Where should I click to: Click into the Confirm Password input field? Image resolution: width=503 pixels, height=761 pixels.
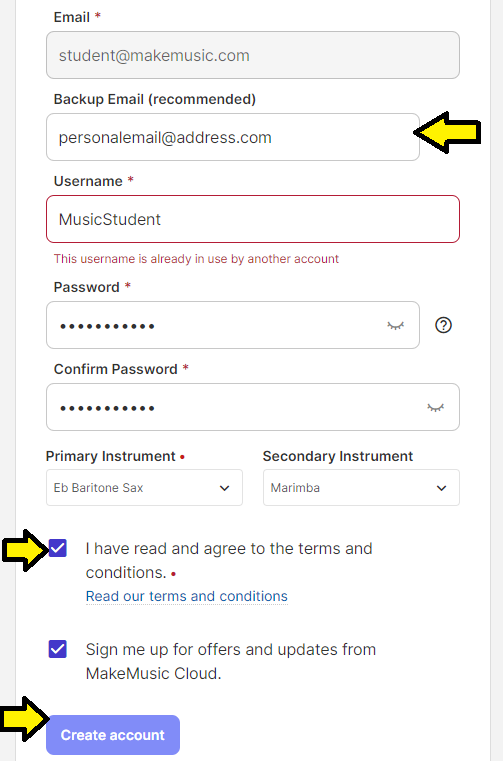[x=253, y=407]
